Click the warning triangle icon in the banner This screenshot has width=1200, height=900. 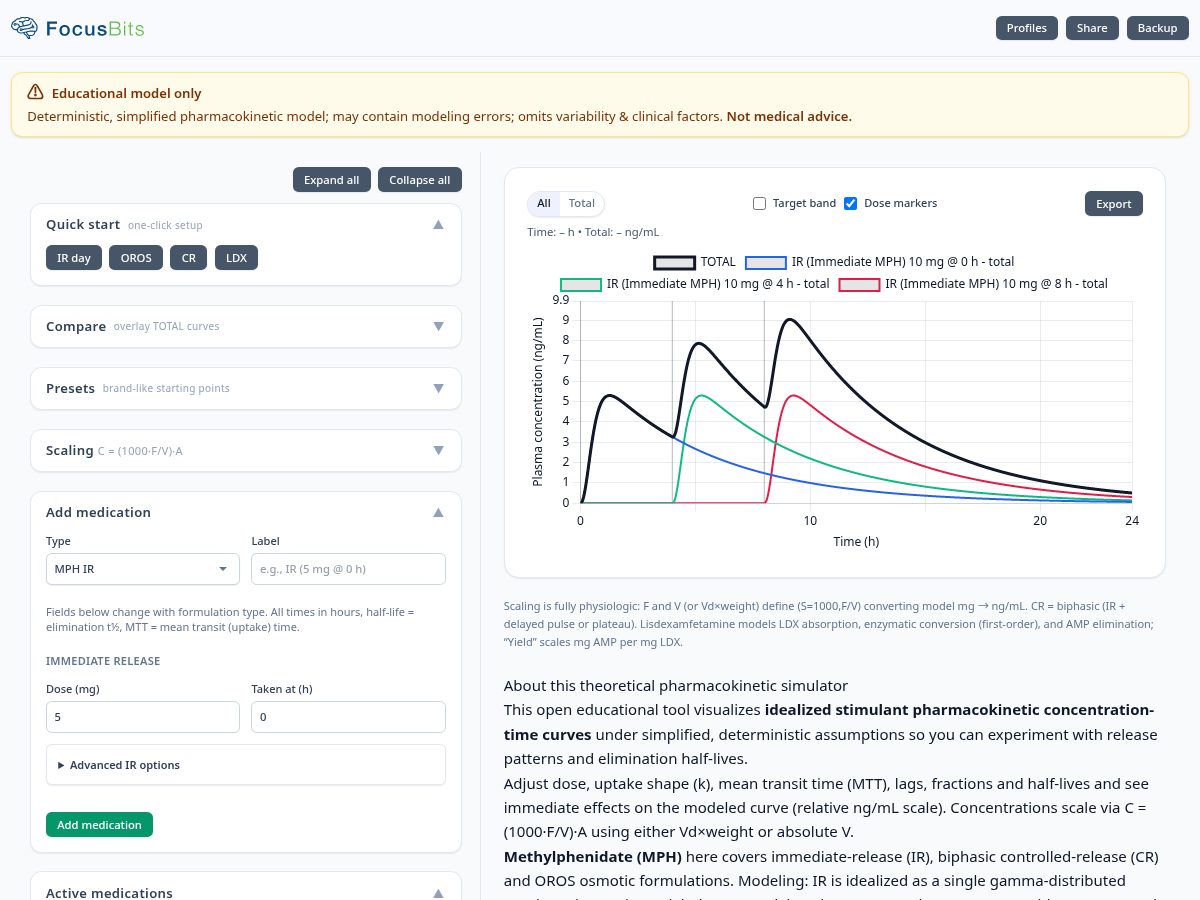[35, 93]
